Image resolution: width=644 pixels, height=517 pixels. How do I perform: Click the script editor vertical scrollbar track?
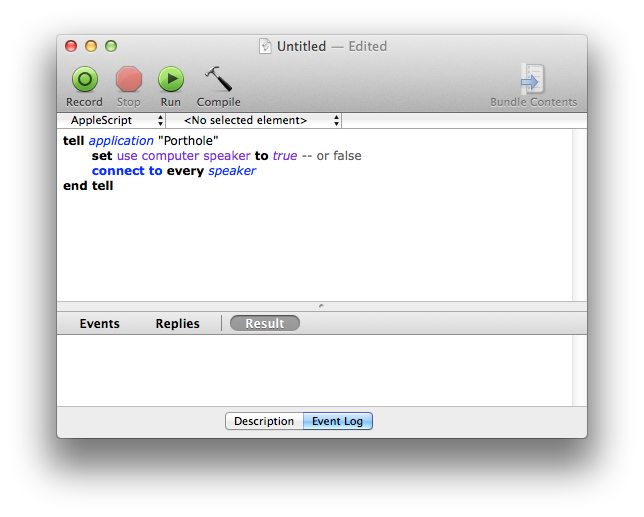click(x=580, y=215)
